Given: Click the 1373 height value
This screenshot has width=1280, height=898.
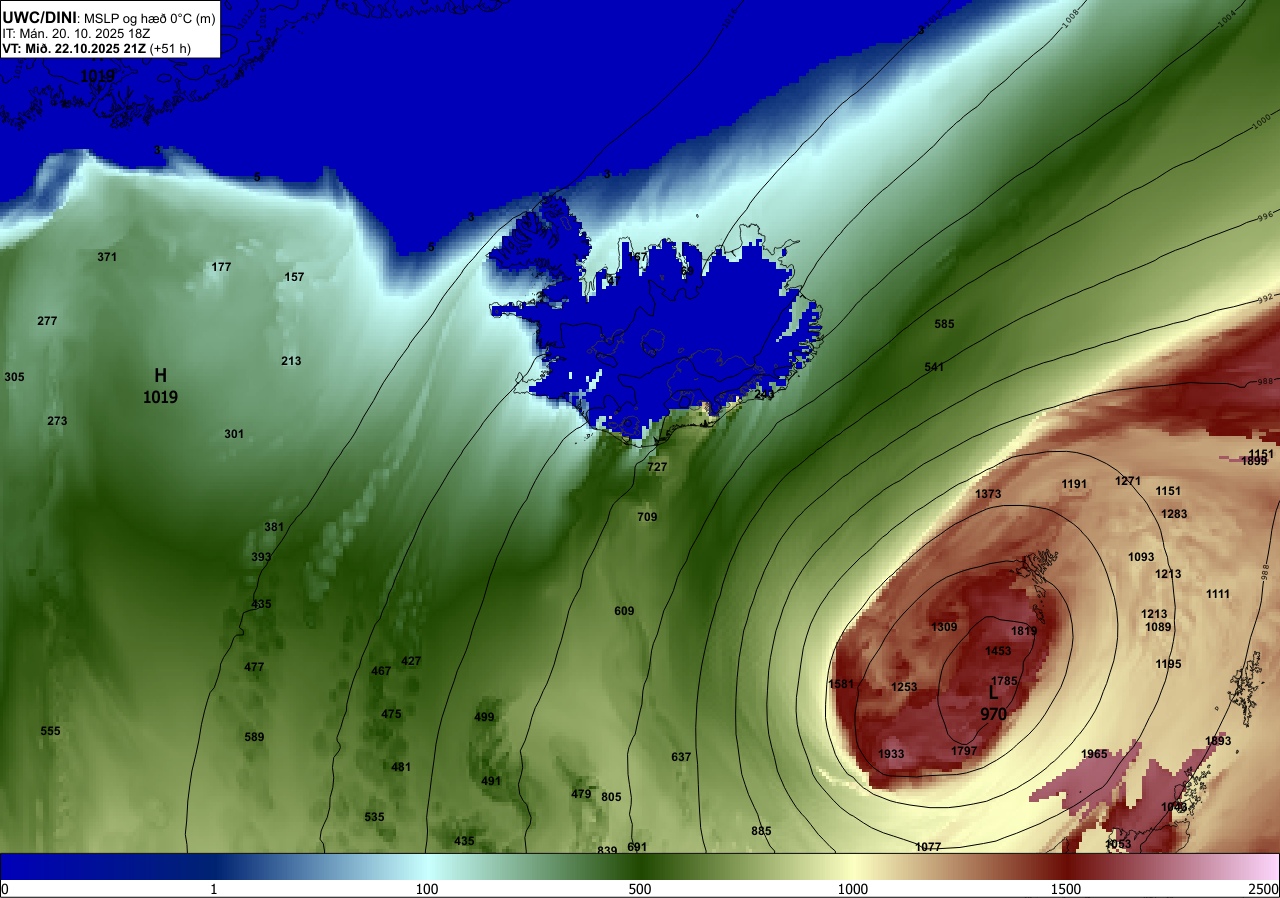Looking at the screenshot, I should [x=987, y=494].
